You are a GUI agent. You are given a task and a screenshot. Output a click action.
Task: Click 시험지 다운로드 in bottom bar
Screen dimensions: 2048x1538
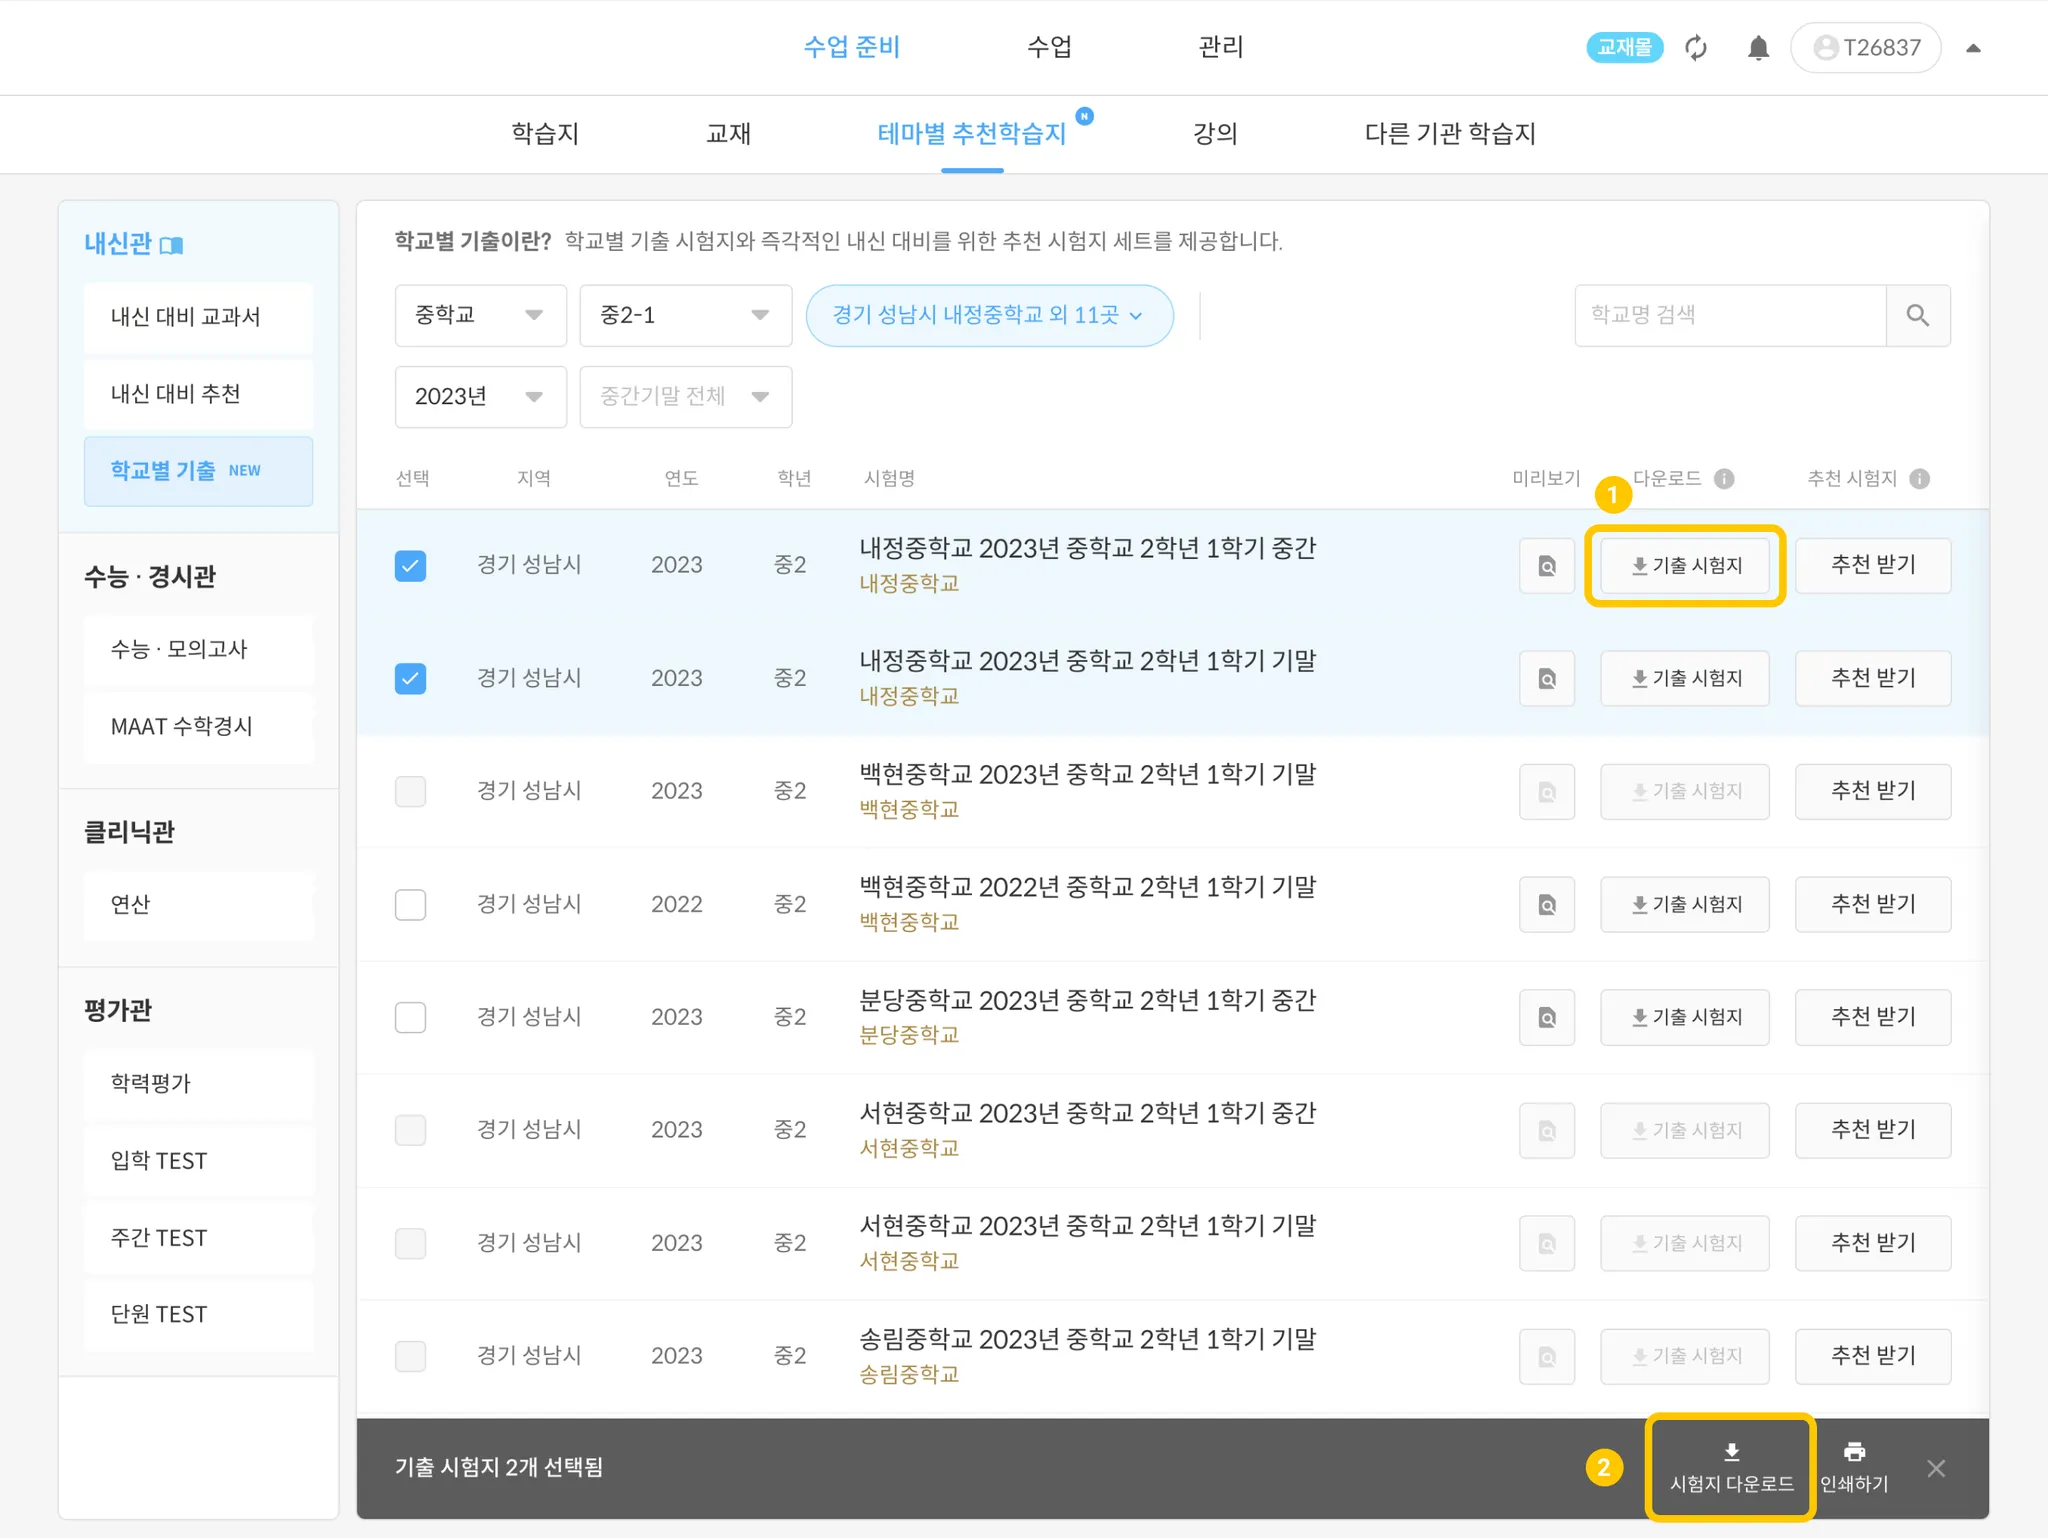point(1731,1467)
